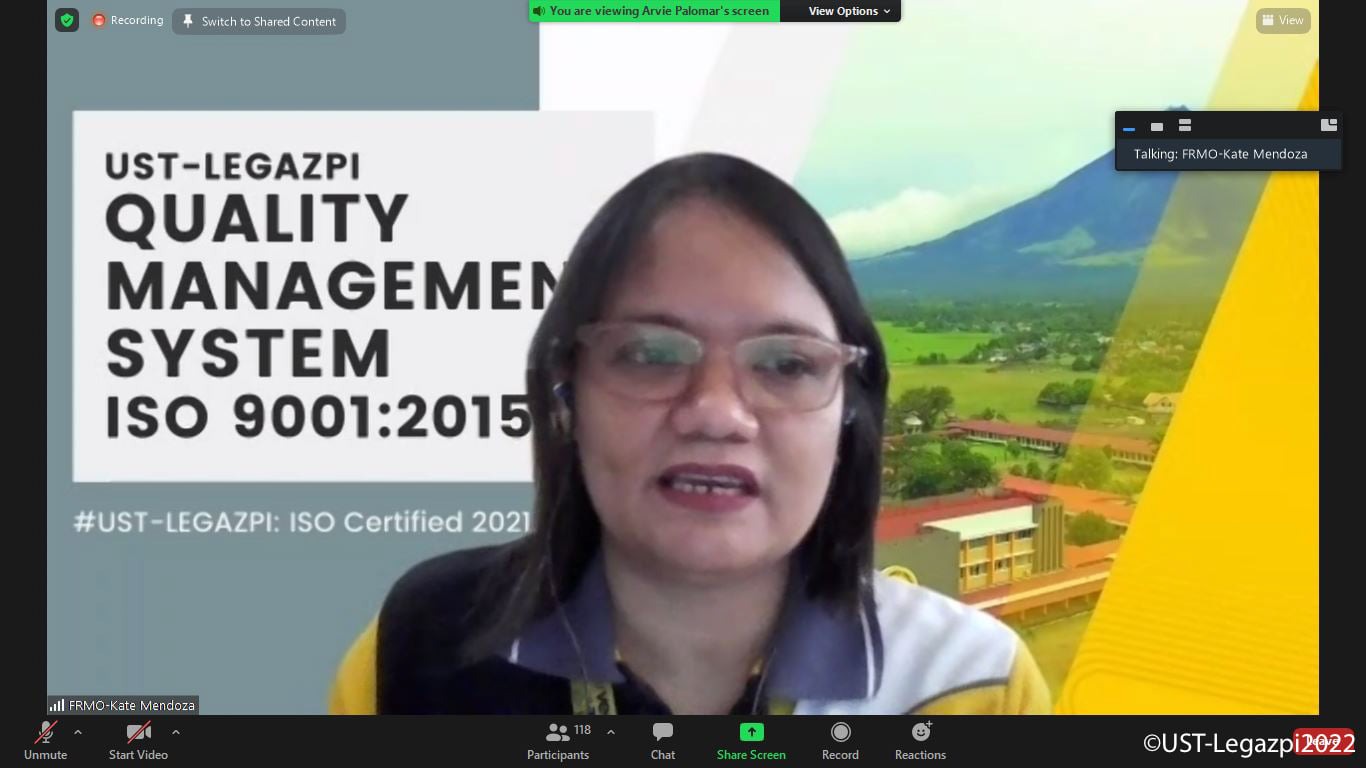The height and width of the screenshot is (768, 1366).
Task: Hide video thumbnail with the blue minimize bar
Action: point(1129,128)
